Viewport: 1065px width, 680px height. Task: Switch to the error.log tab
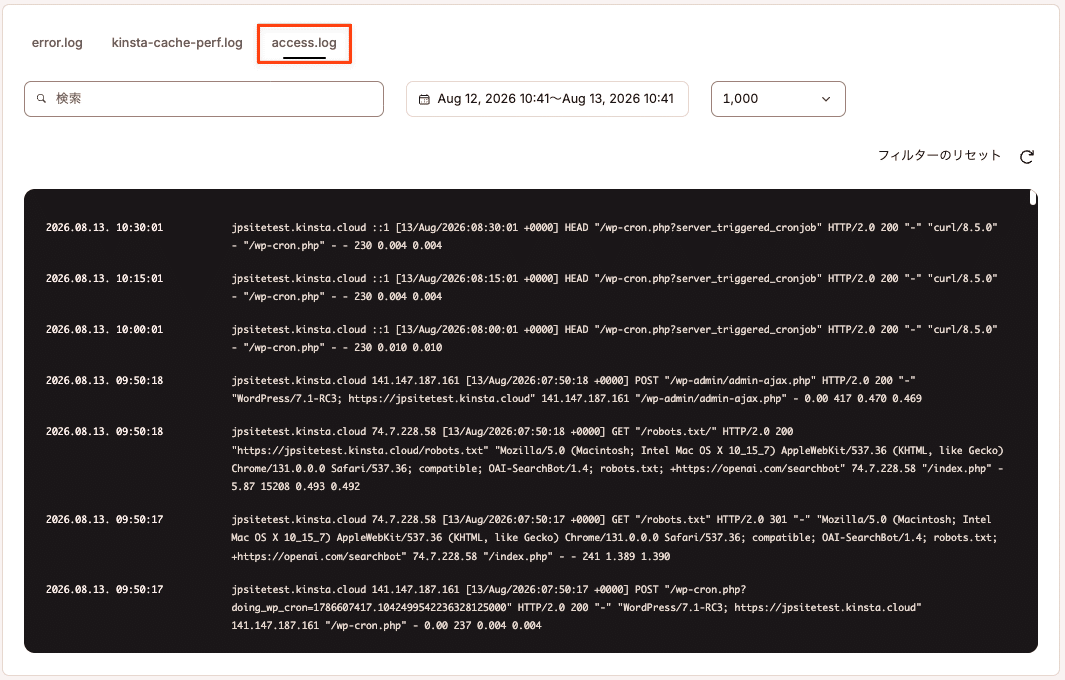click(57, 43)
